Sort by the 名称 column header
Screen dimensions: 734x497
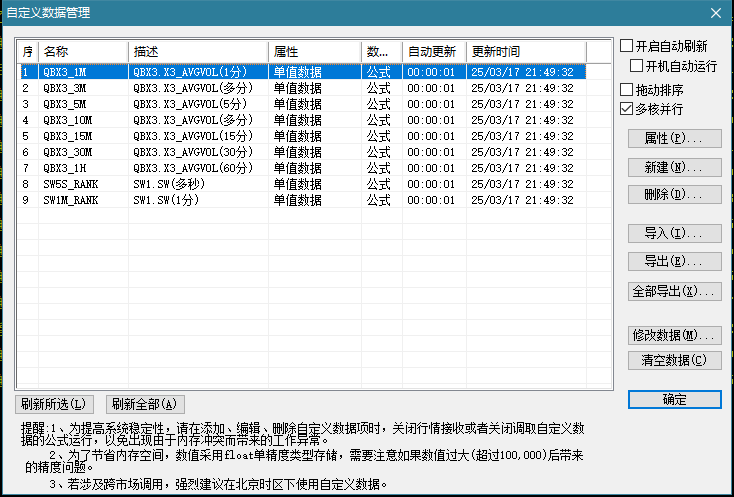coord(83,51)
